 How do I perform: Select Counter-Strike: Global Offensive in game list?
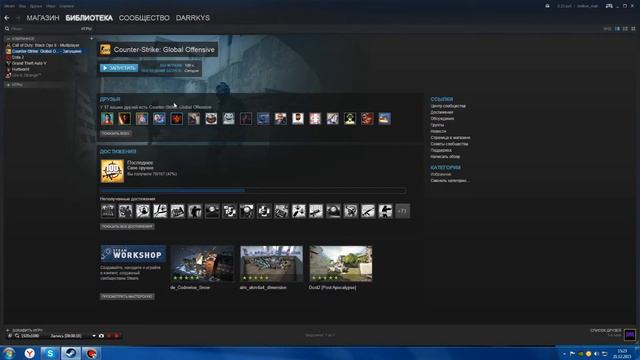point(47,51)
